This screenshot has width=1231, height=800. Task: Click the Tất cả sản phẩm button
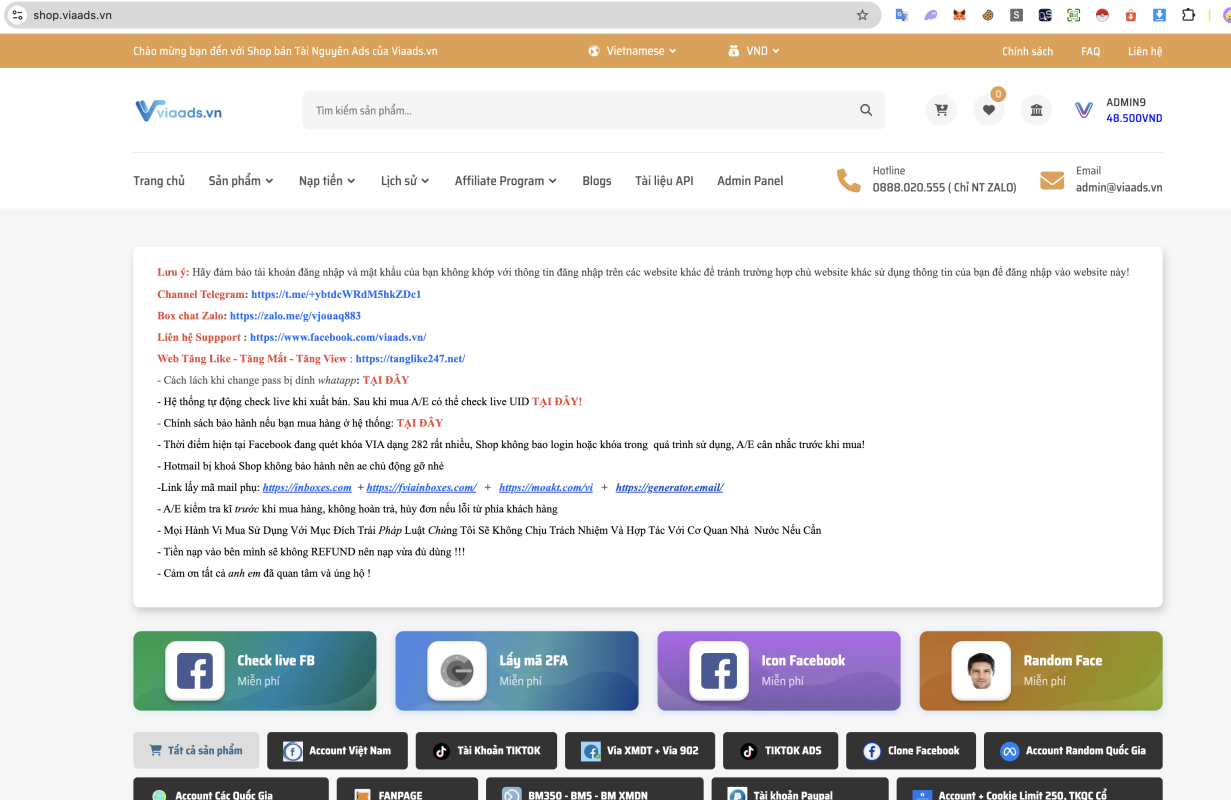[x=196, y=751]
